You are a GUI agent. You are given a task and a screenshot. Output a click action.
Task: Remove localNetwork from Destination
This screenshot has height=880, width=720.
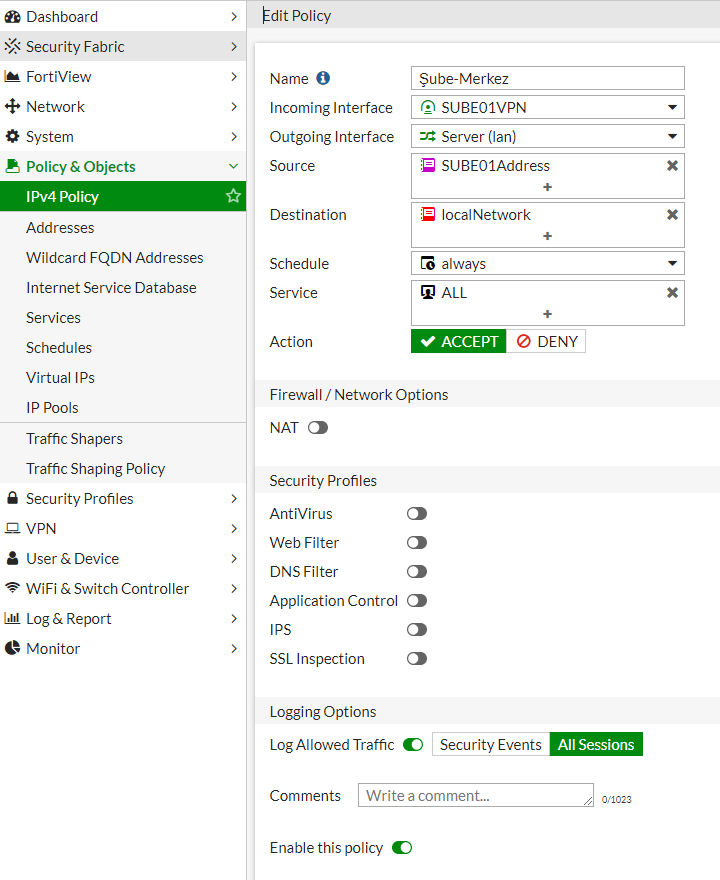(x=672, y=214)
